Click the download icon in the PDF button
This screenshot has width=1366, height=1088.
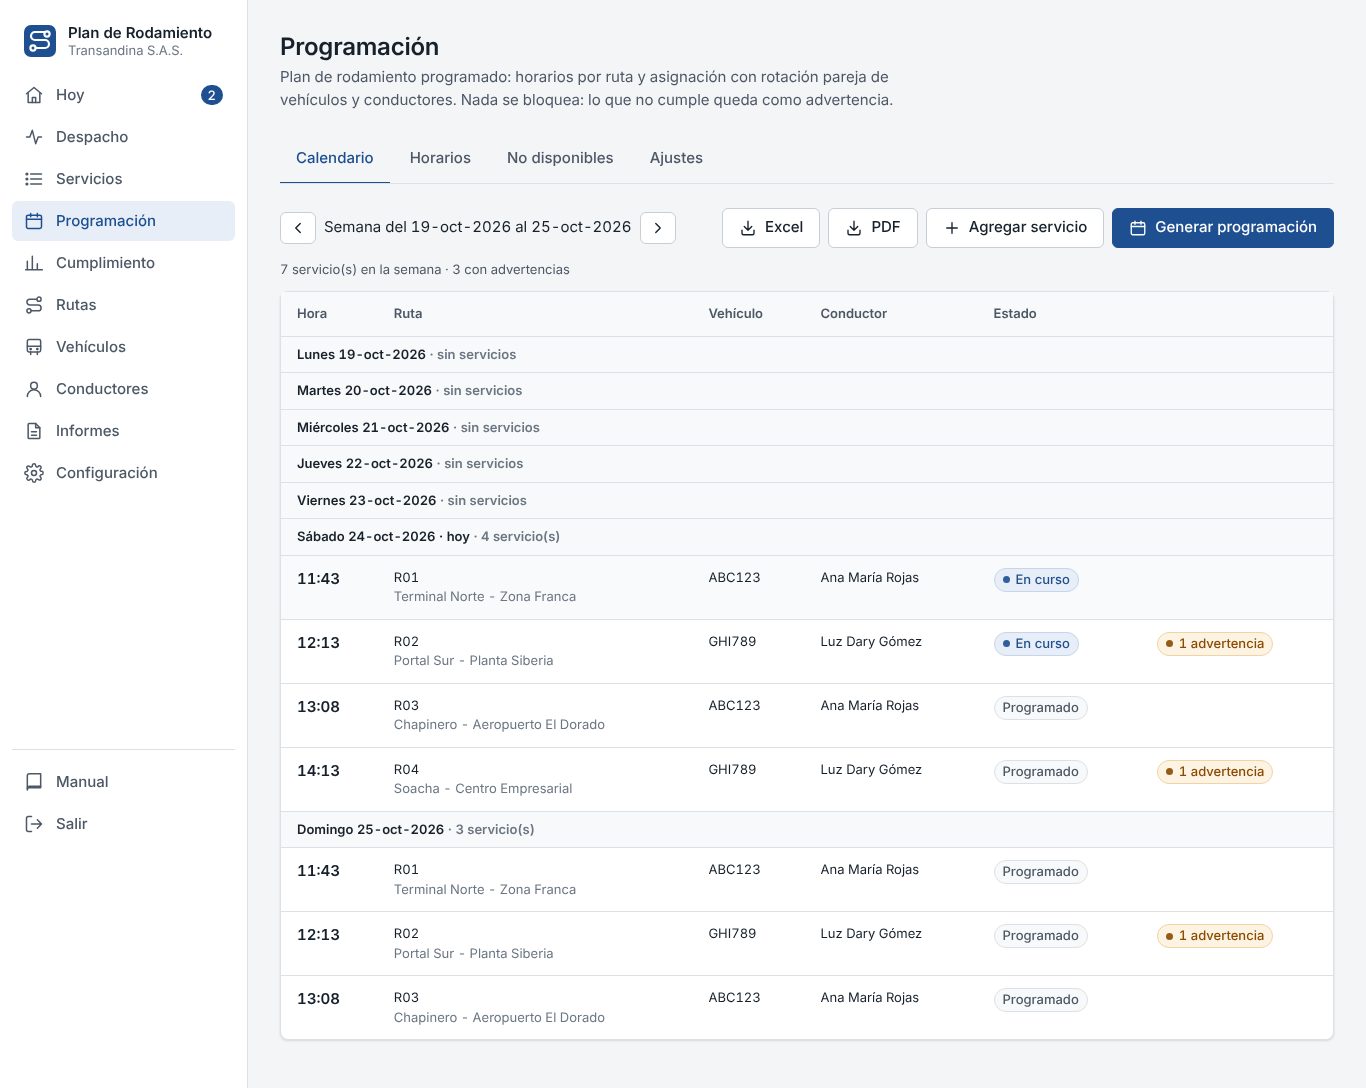point(854,228)
